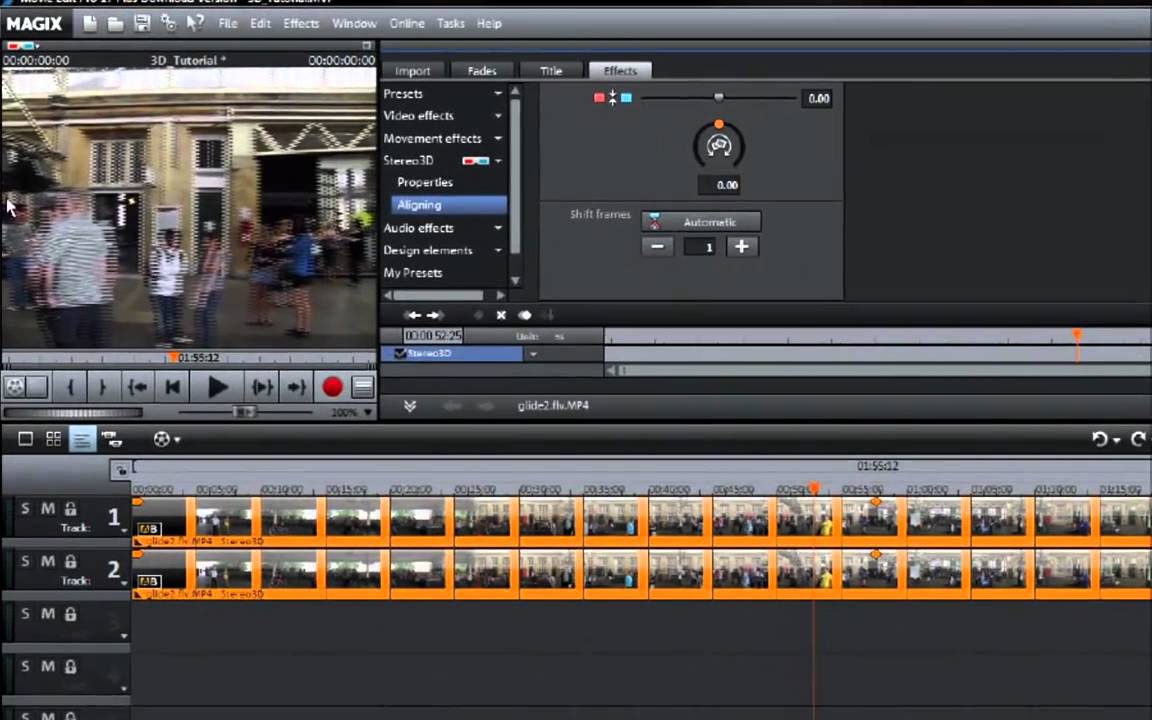Redo the last action
This screenshot has height=720, width=1152.
pos(1138,439)
